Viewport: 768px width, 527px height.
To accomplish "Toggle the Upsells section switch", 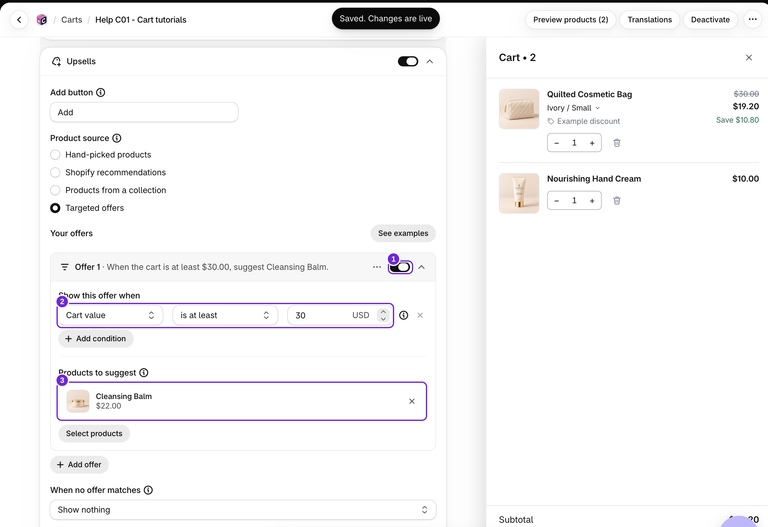I will 408,61.
